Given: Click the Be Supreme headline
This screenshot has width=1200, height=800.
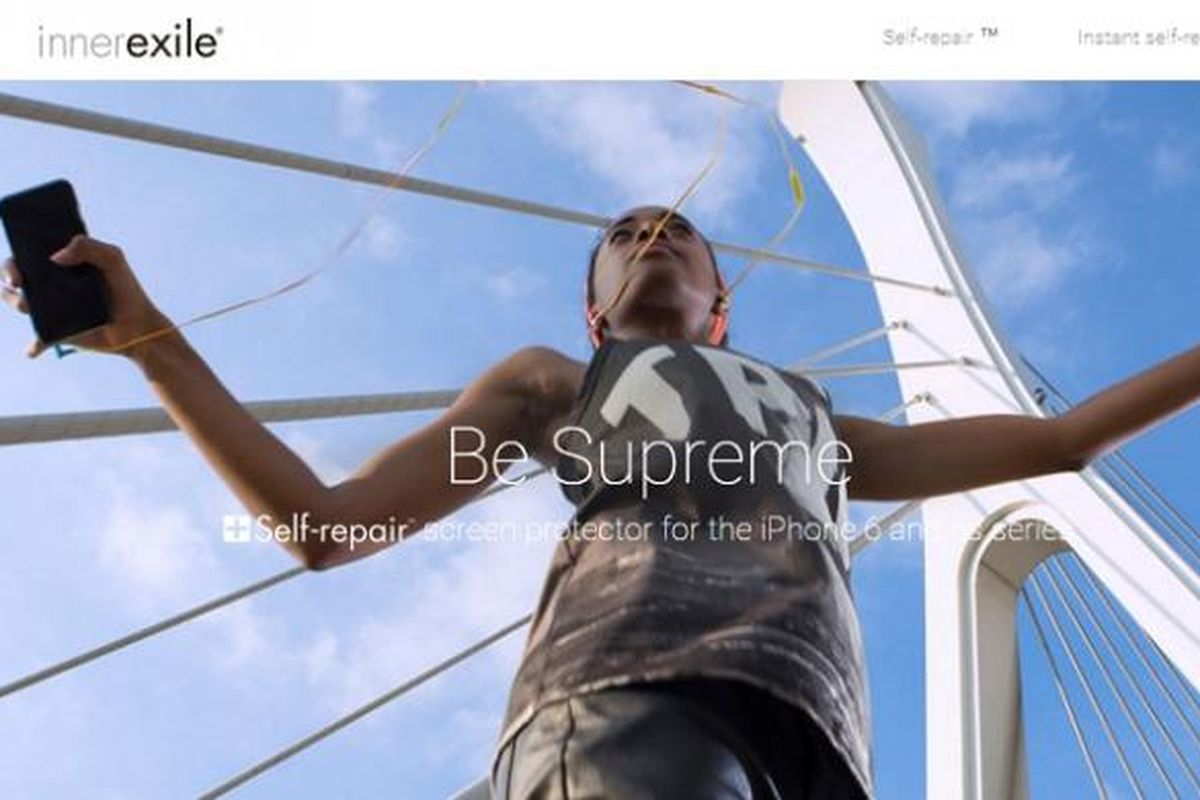Looking at the screenshot, I should 649,456.
